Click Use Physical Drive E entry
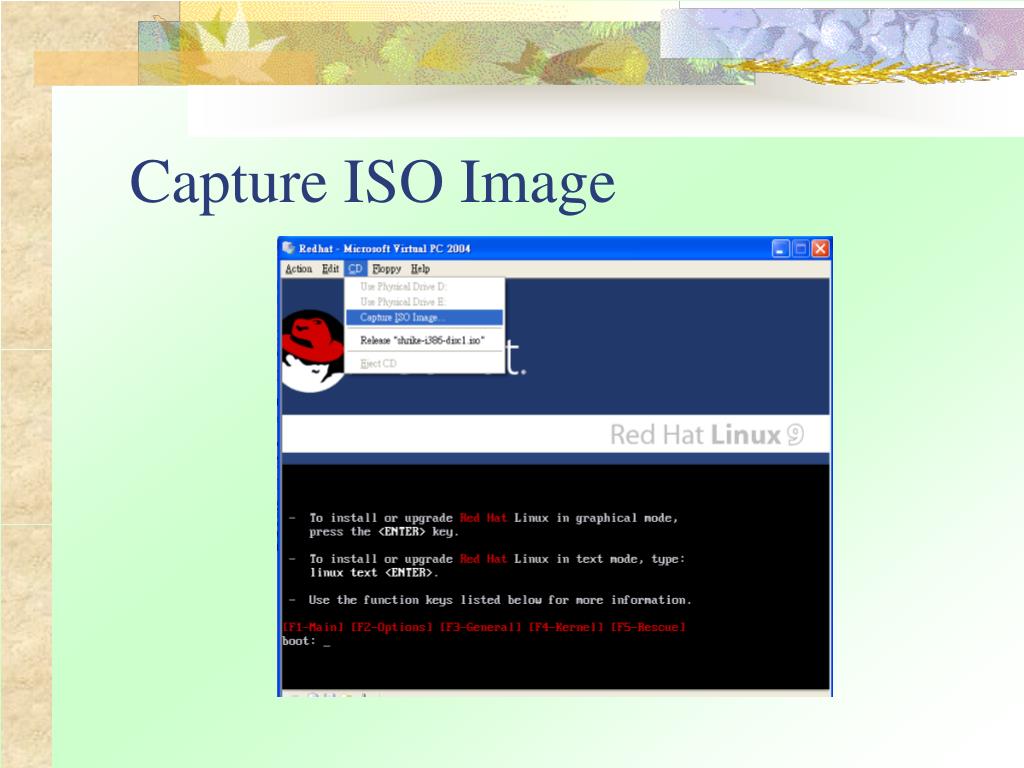 pos(424,302)
